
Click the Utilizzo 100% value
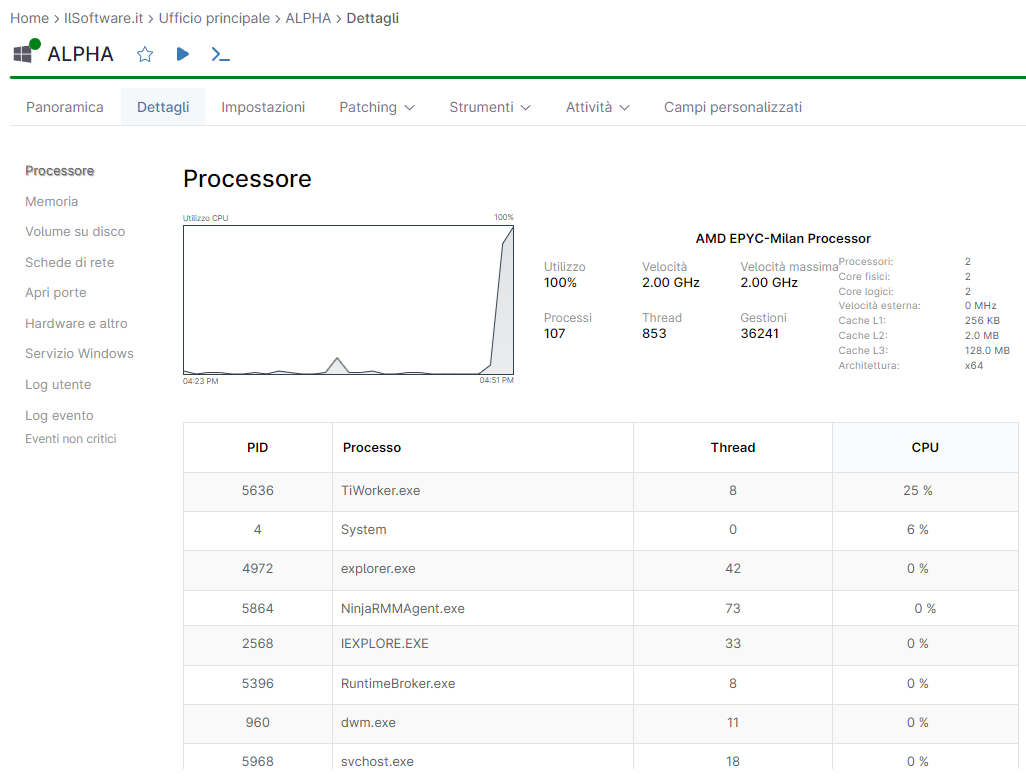tap(560, 283)
